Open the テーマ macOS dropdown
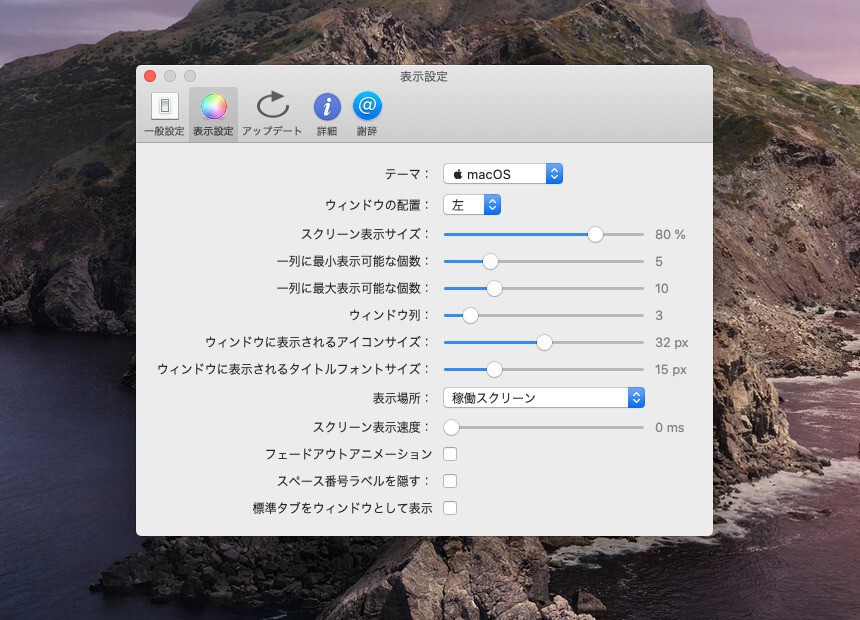 503,174
